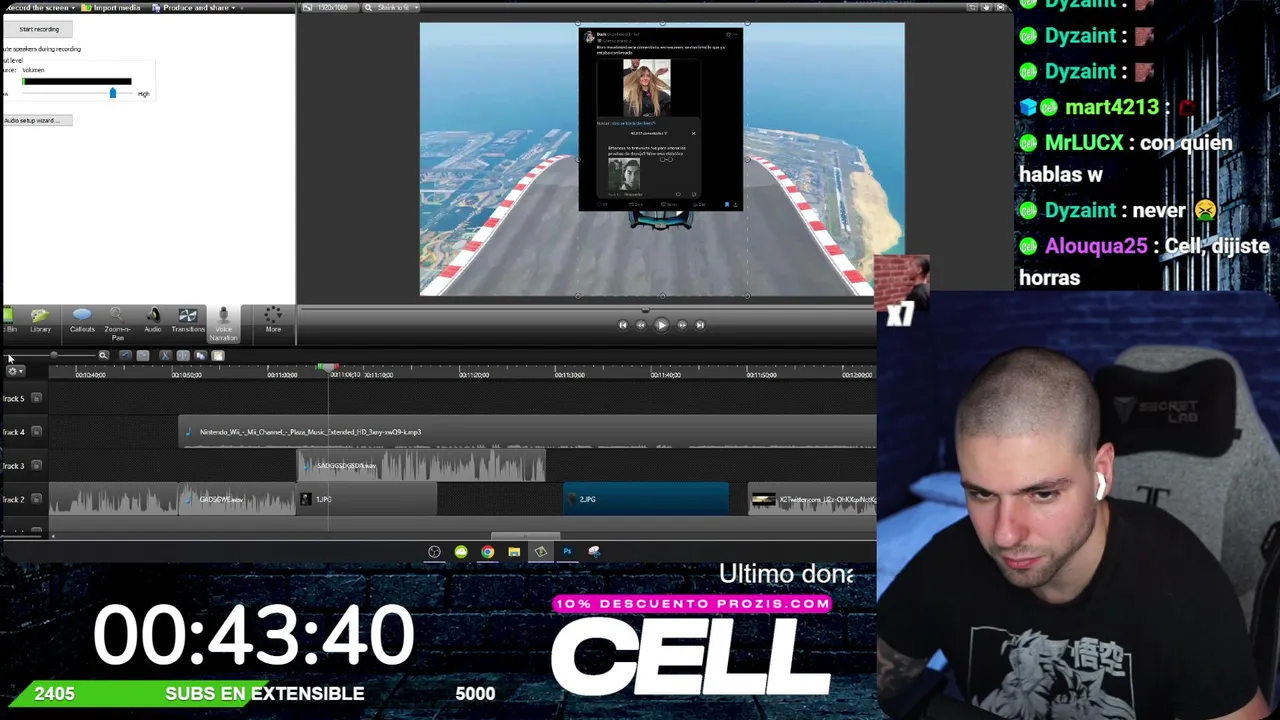Select the SADGGSDGSDA.wav audio clip
This screenshot has width=1280, height=720.
pyautogui.click(x=421, y=465)
